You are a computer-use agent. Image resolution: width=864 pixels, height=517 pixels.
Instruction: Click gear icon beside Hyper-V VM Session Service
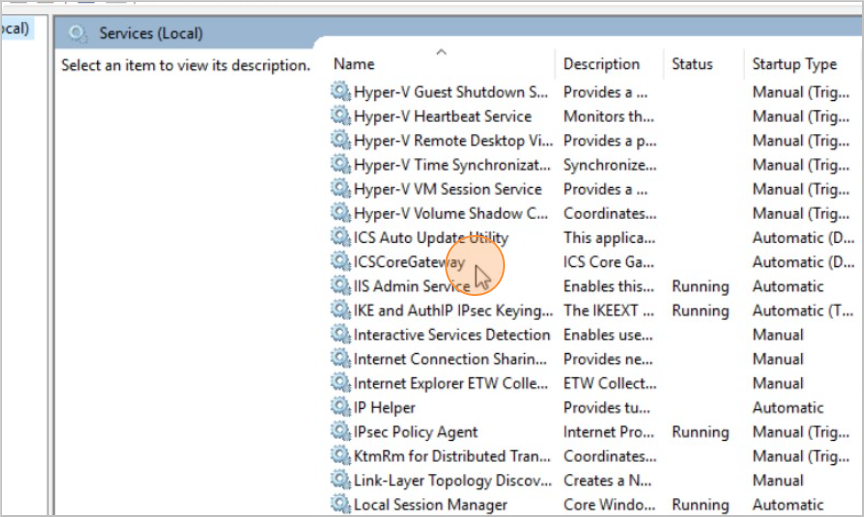click(x=341, y=189)
